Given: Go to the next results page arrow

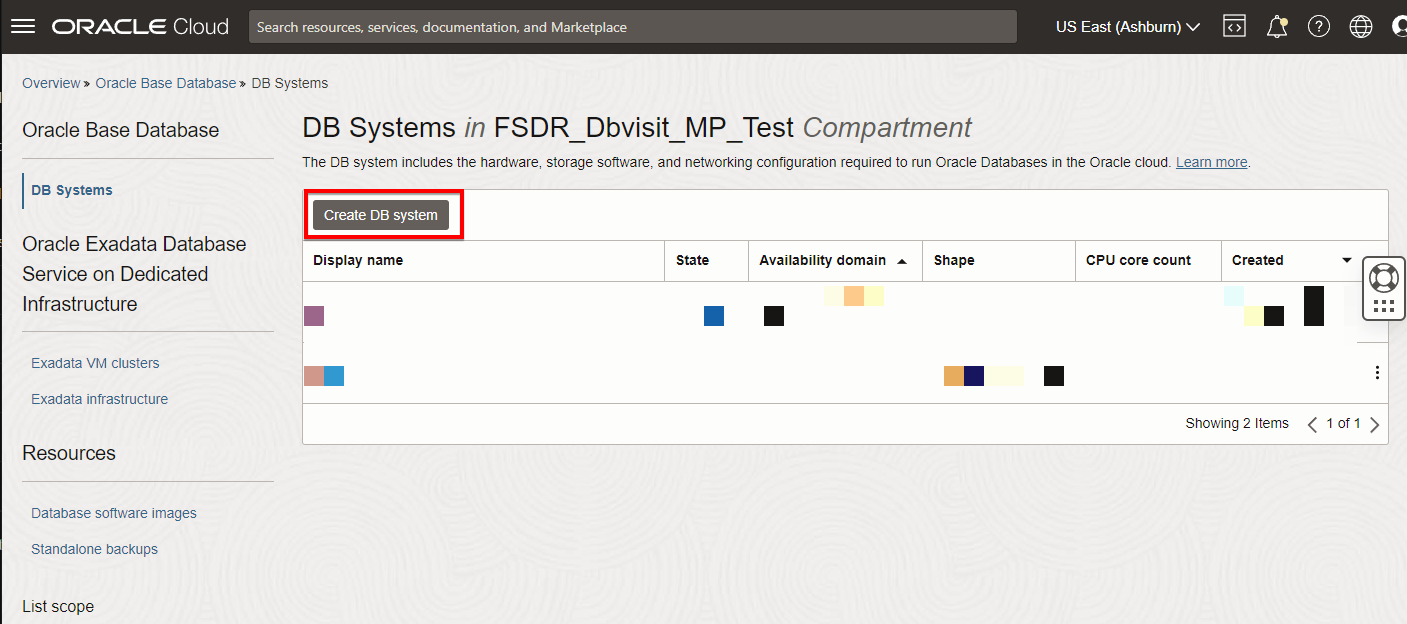Looking at the screenshot, I should pos(1375,424).
